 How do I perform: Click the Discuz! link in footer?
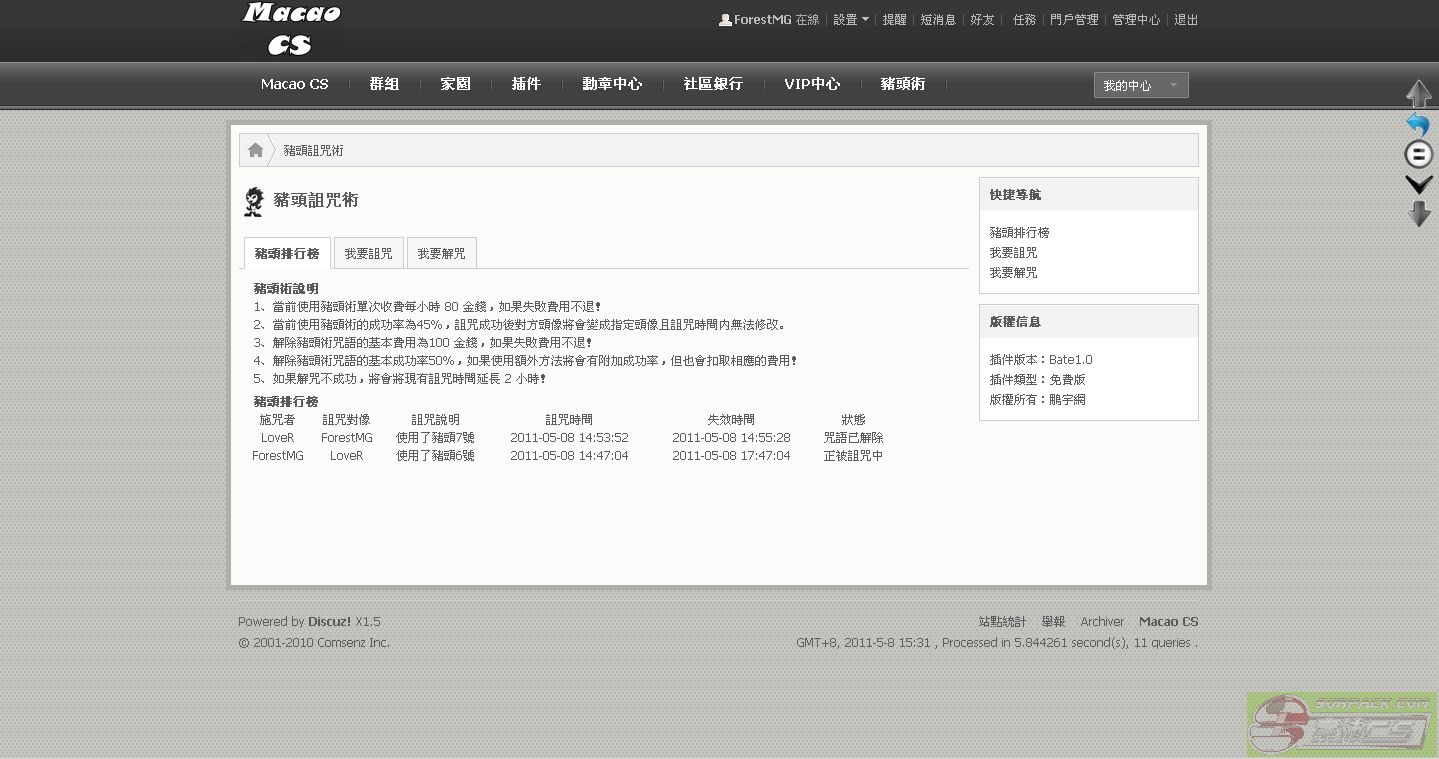tap(329, 621)
